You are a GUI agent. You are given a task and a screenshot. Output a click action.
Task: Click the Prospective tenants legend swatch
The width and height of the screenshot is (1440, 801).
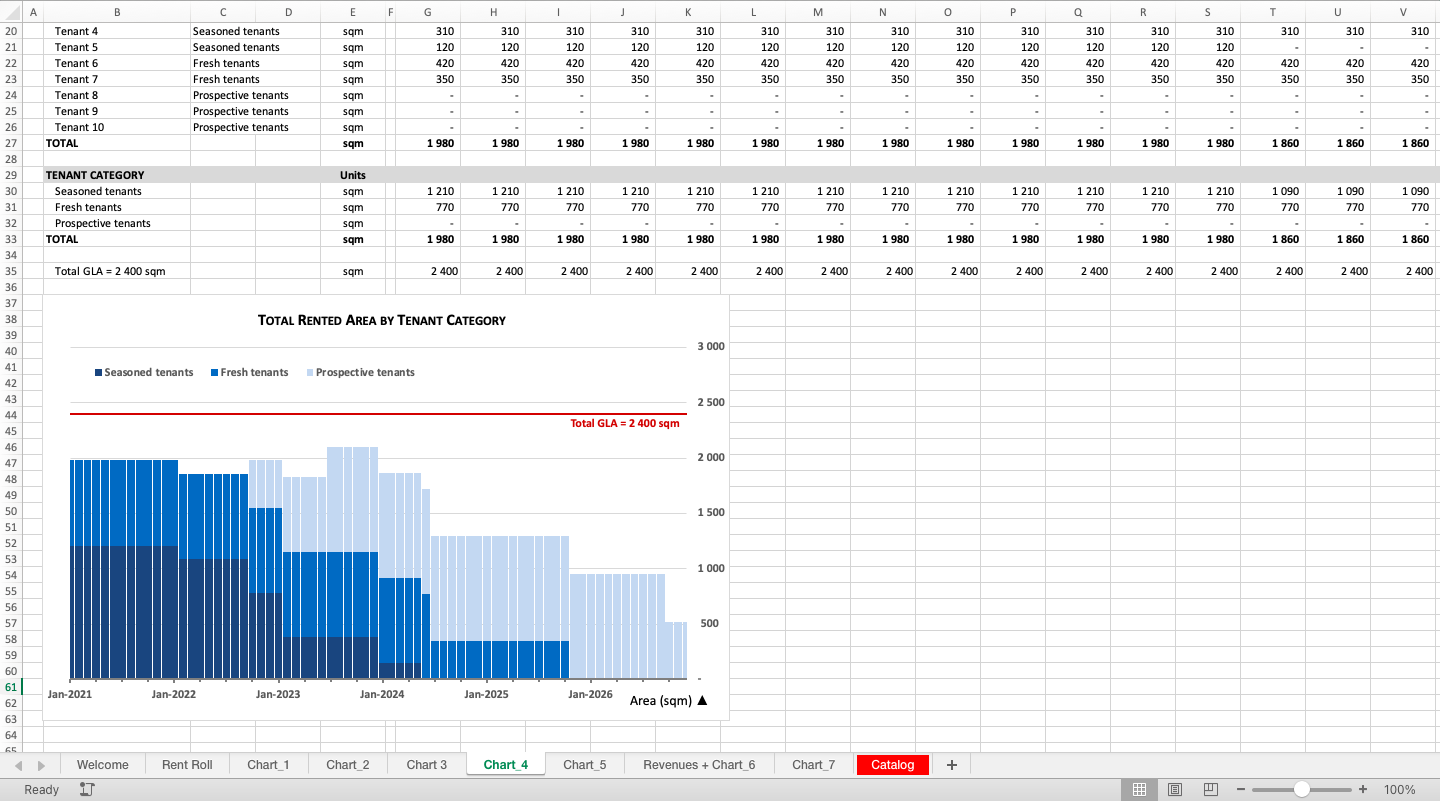[310, 373]
